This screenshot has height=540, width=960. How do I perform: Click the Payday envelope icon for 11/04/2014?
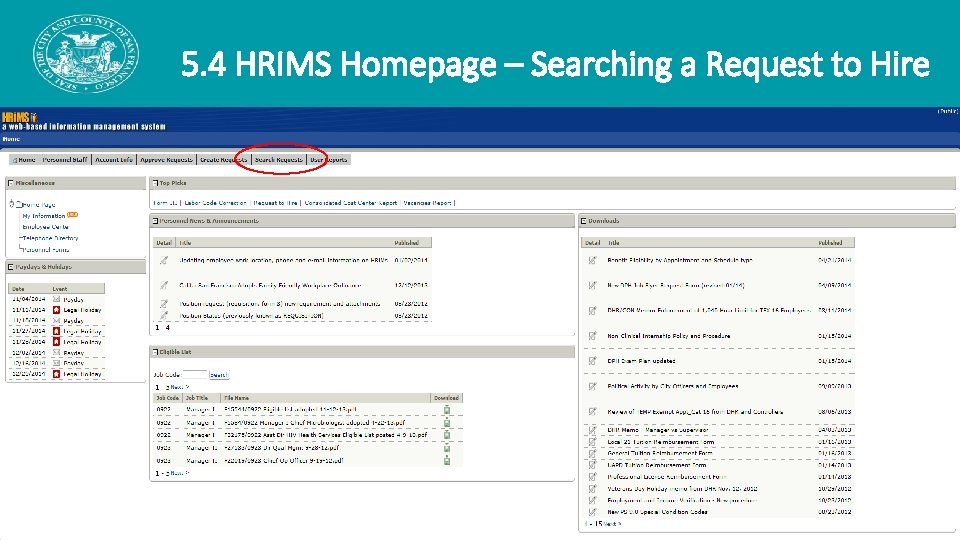click(x=56, y=299)
